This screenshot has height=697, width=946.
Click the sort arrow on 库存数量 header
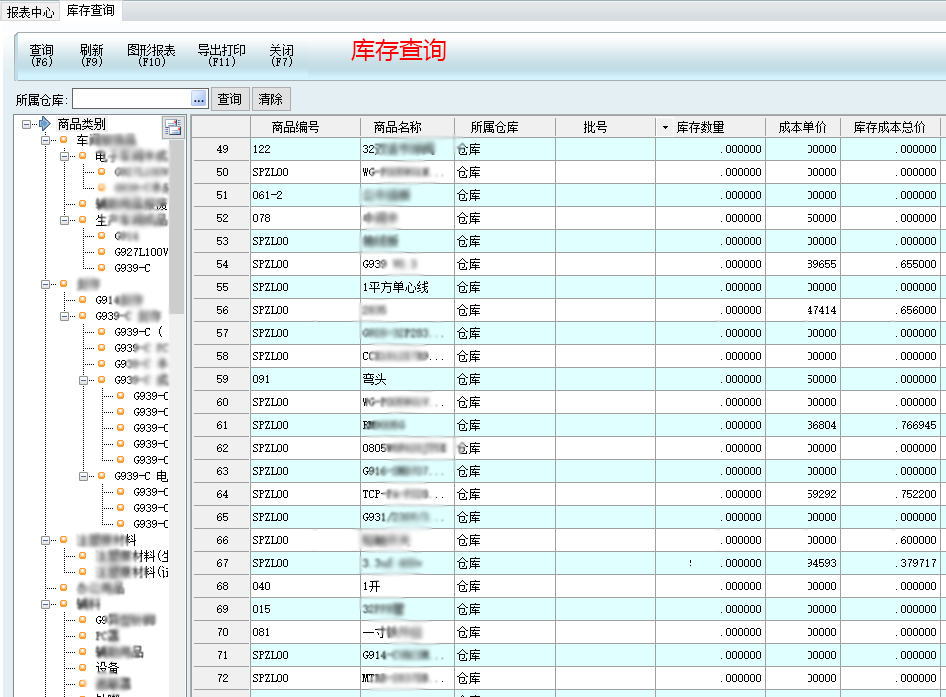tap(665, 128)
